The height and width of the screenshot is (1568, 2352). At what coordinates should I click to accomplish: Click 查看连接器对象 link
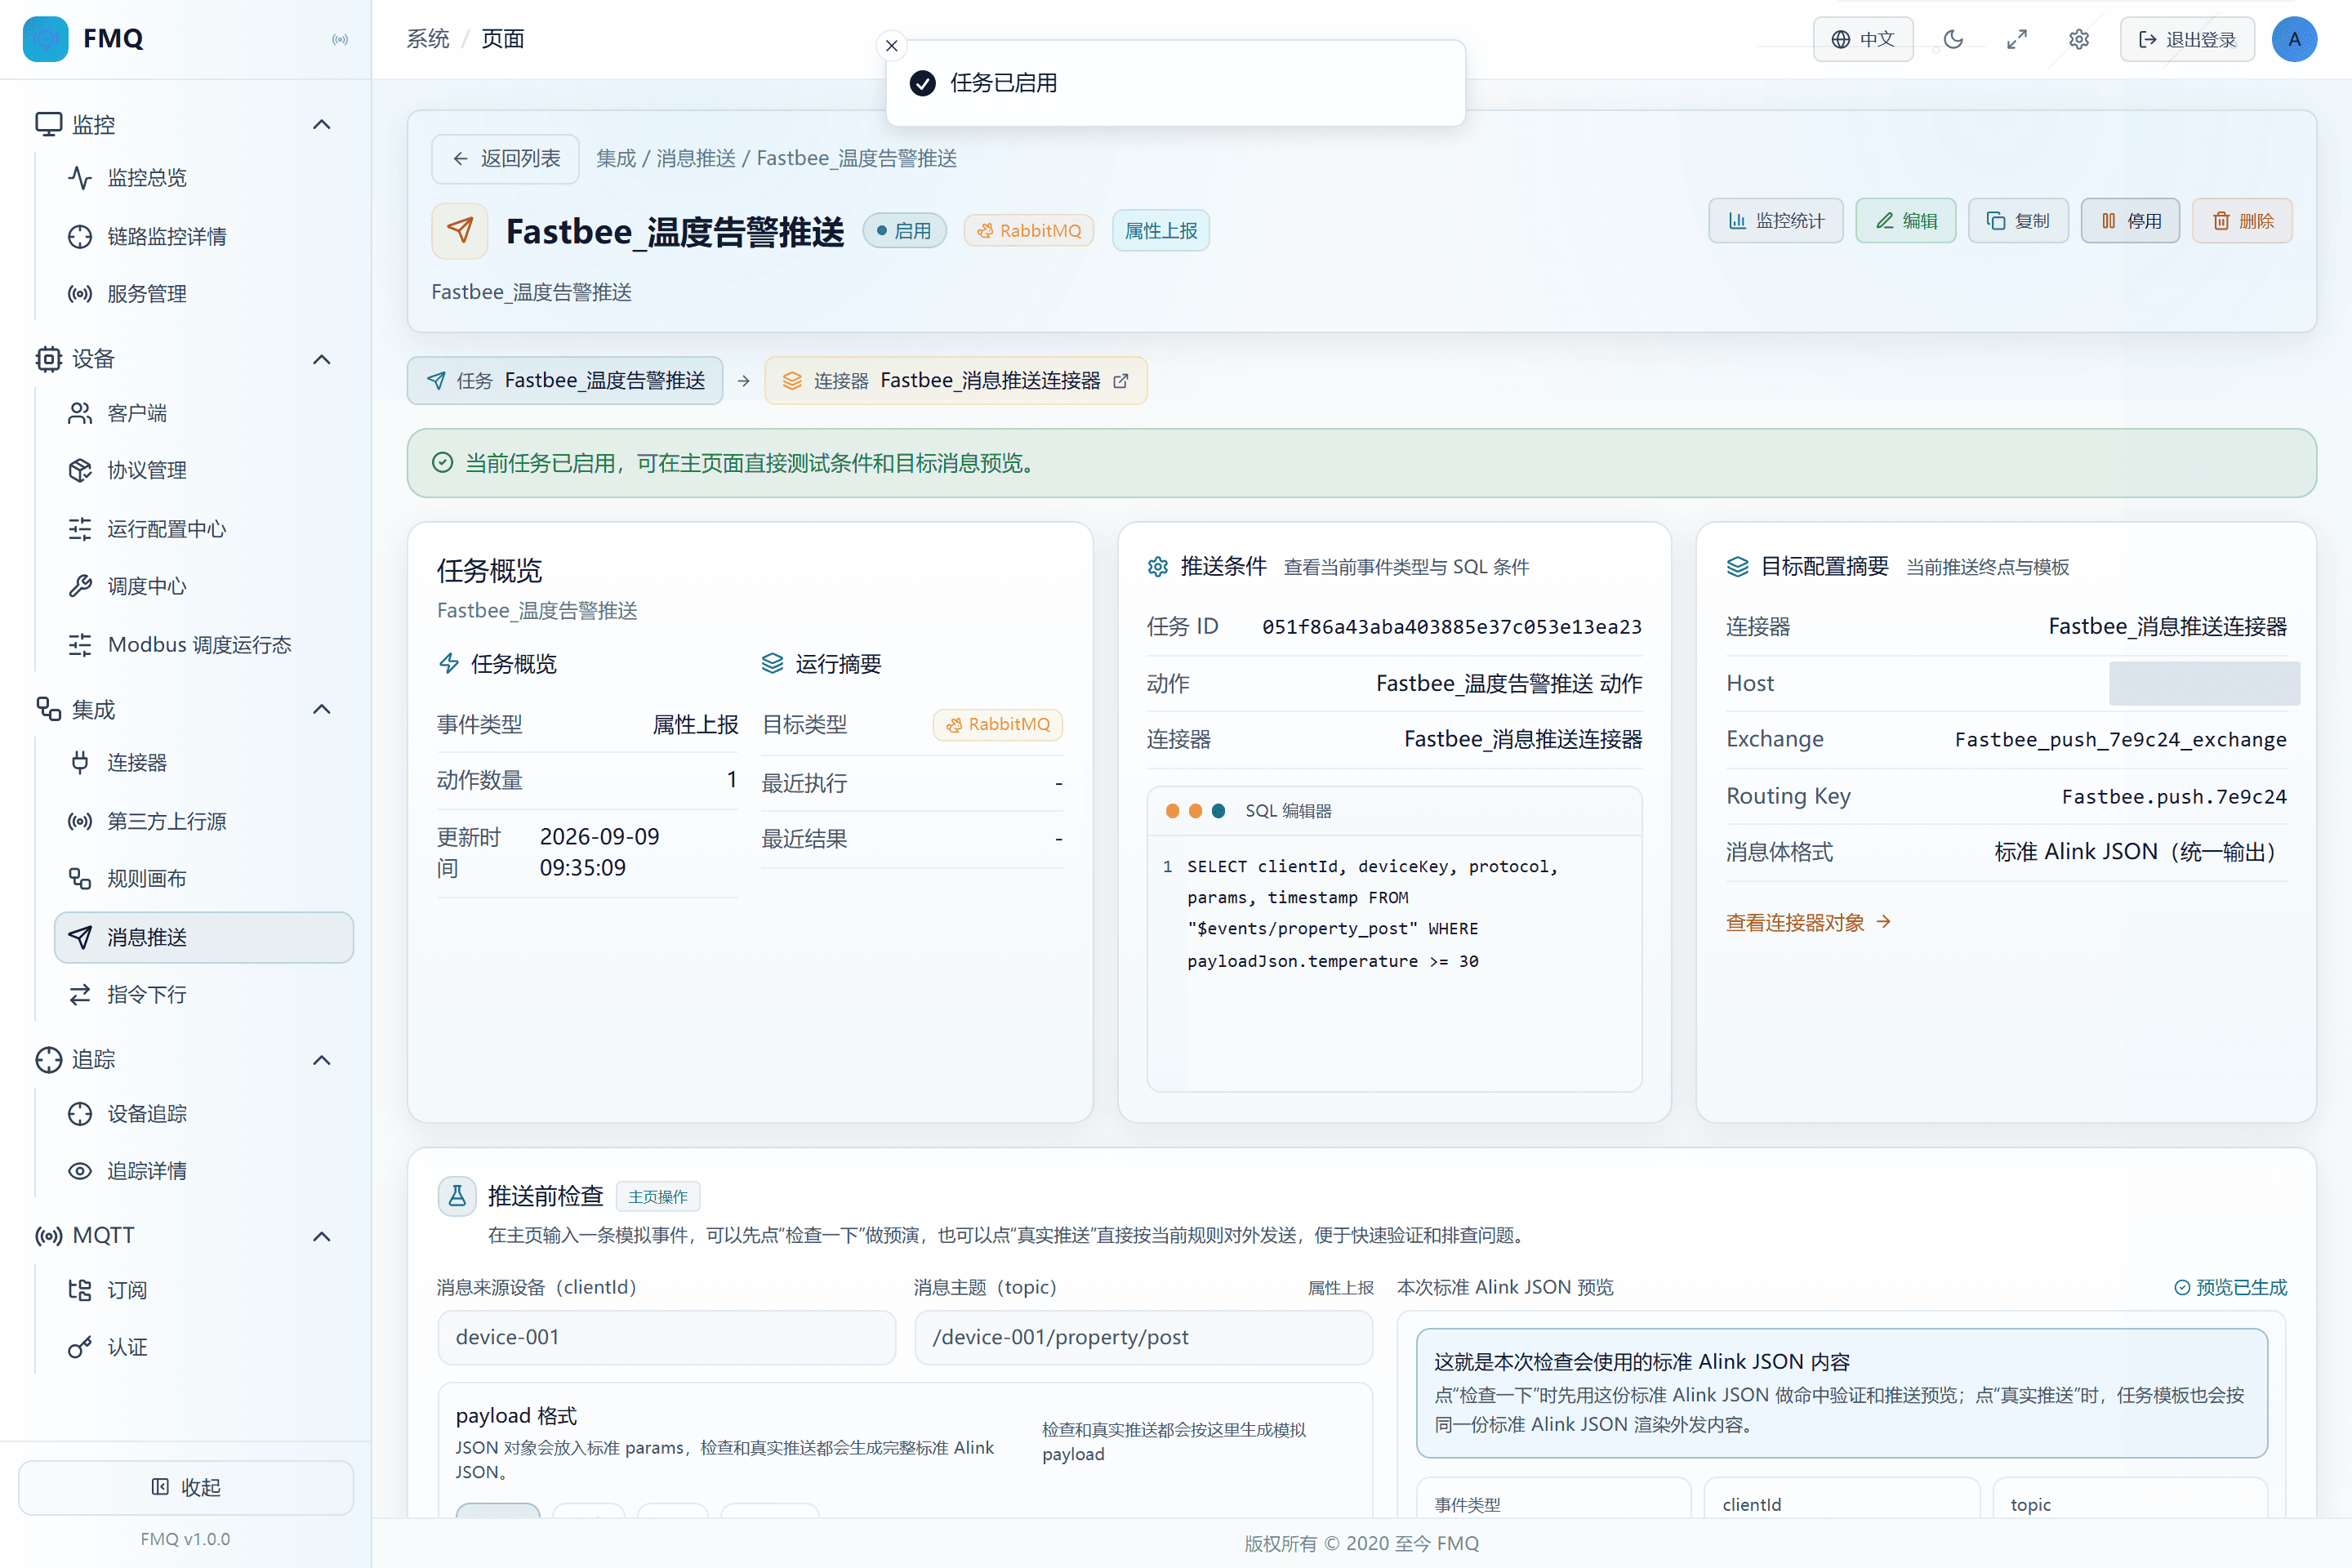point(1808,922)
